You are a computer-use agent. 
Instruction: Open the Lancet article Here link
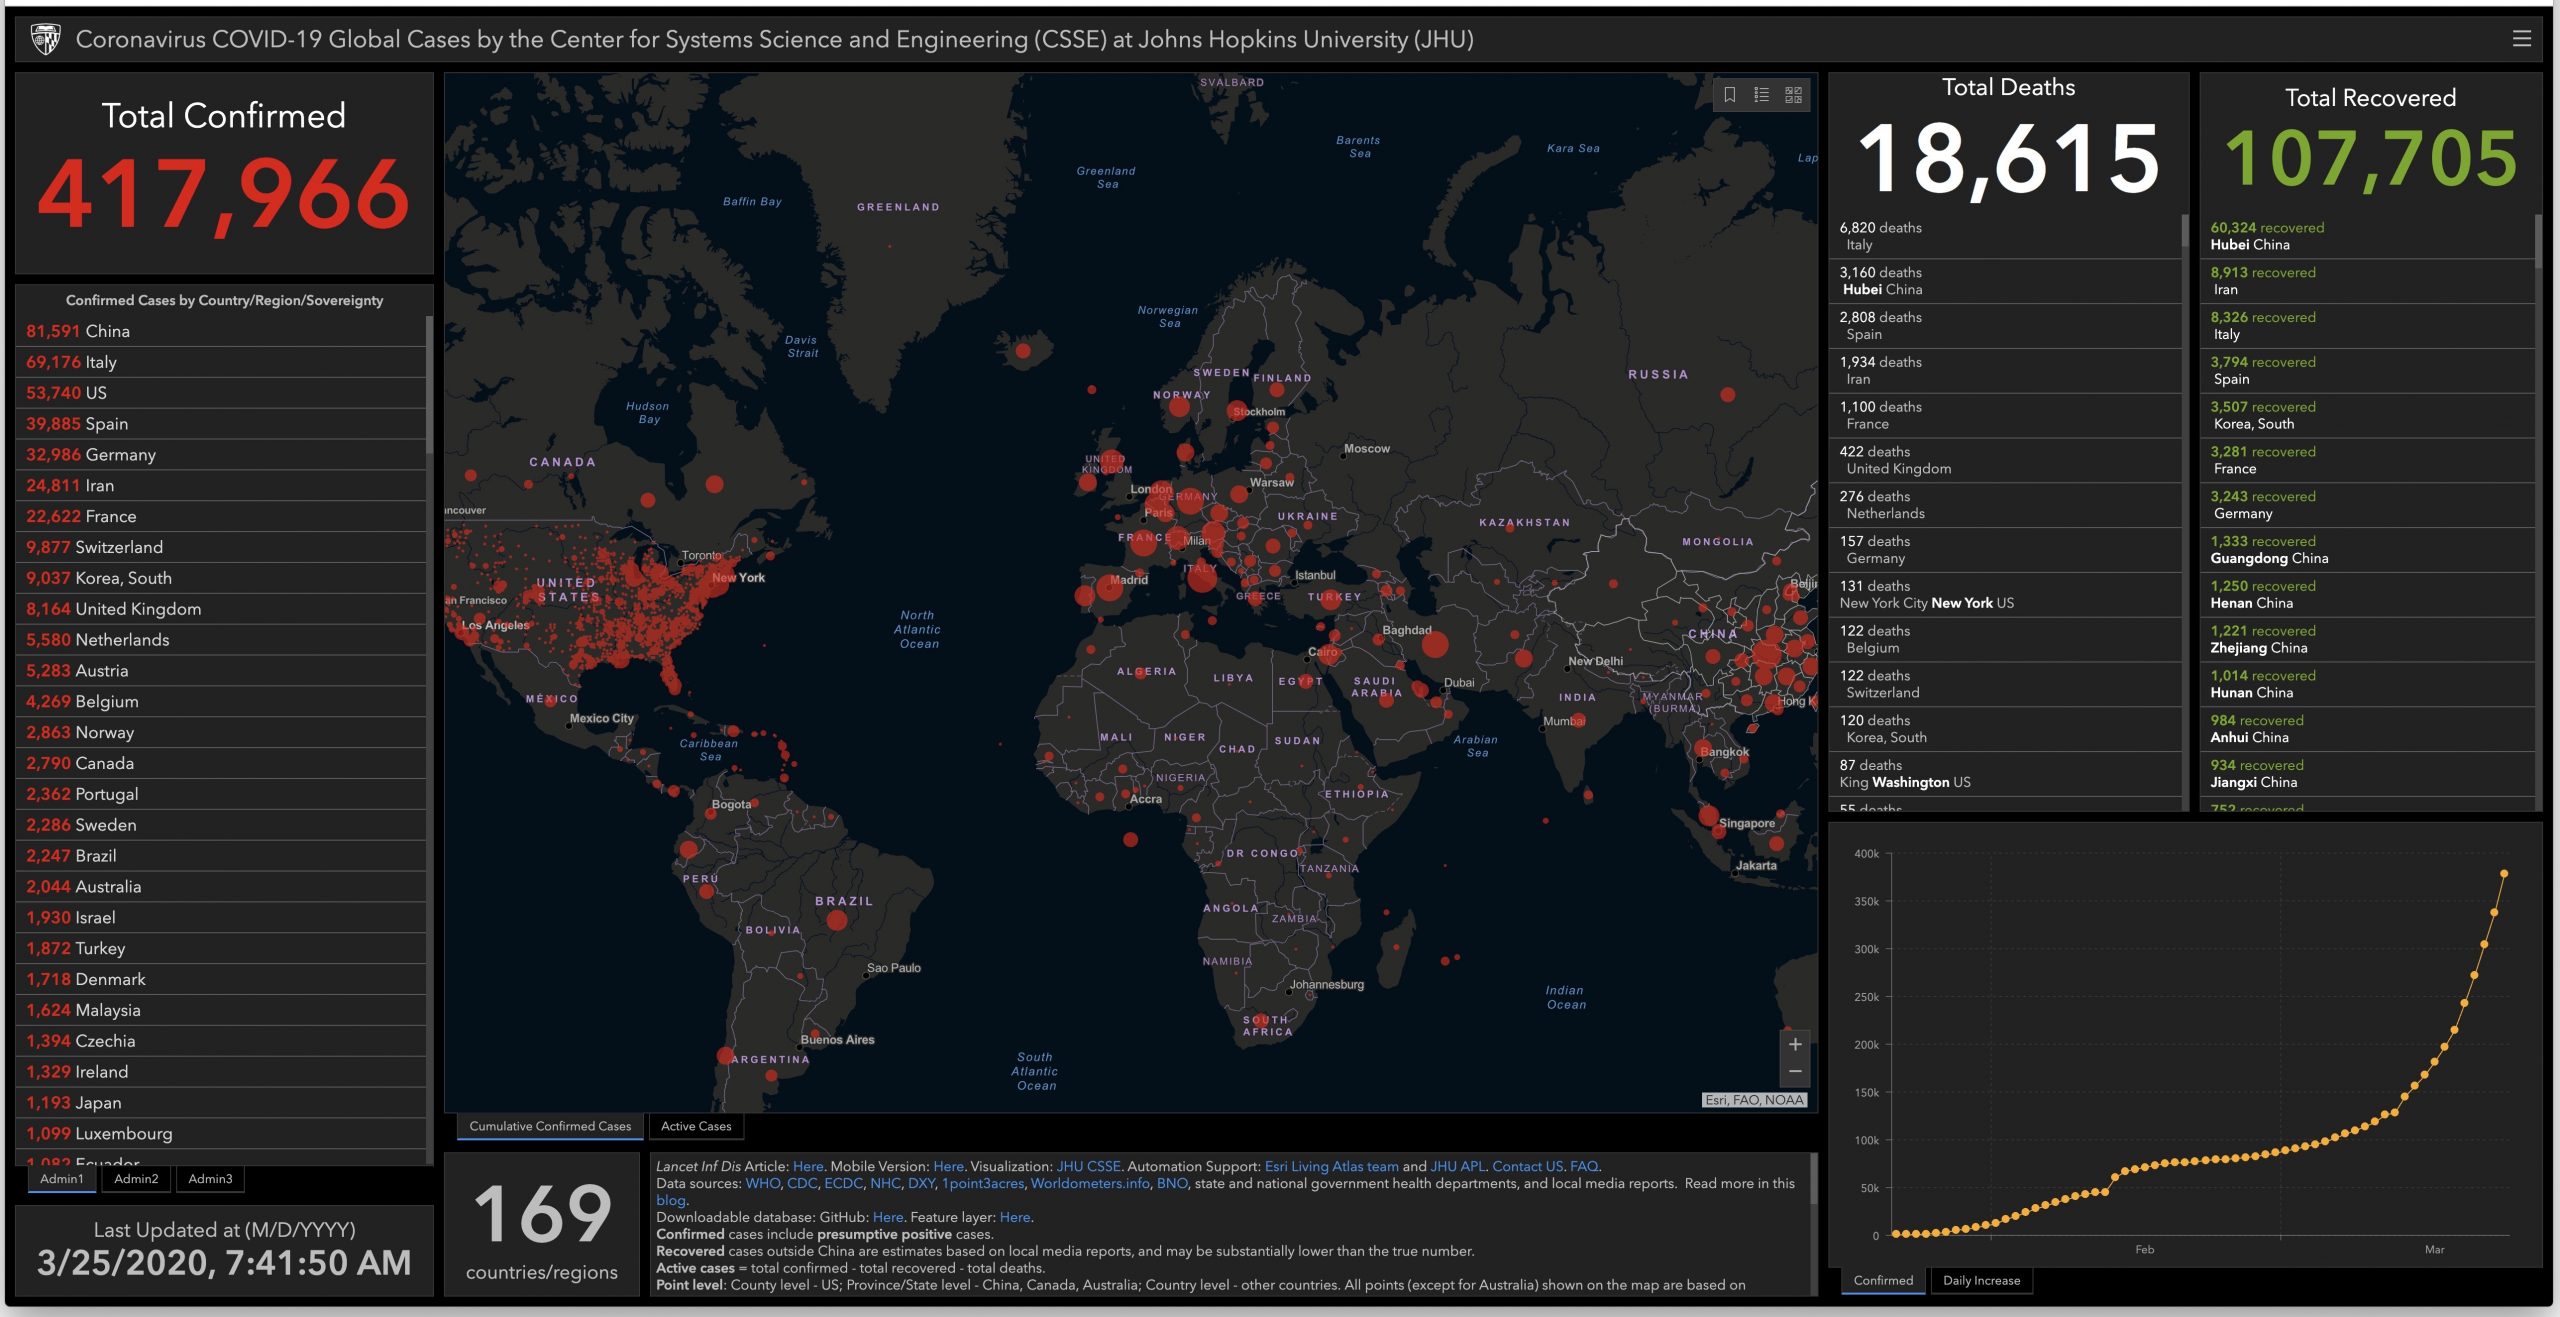tap(808, 1166)
